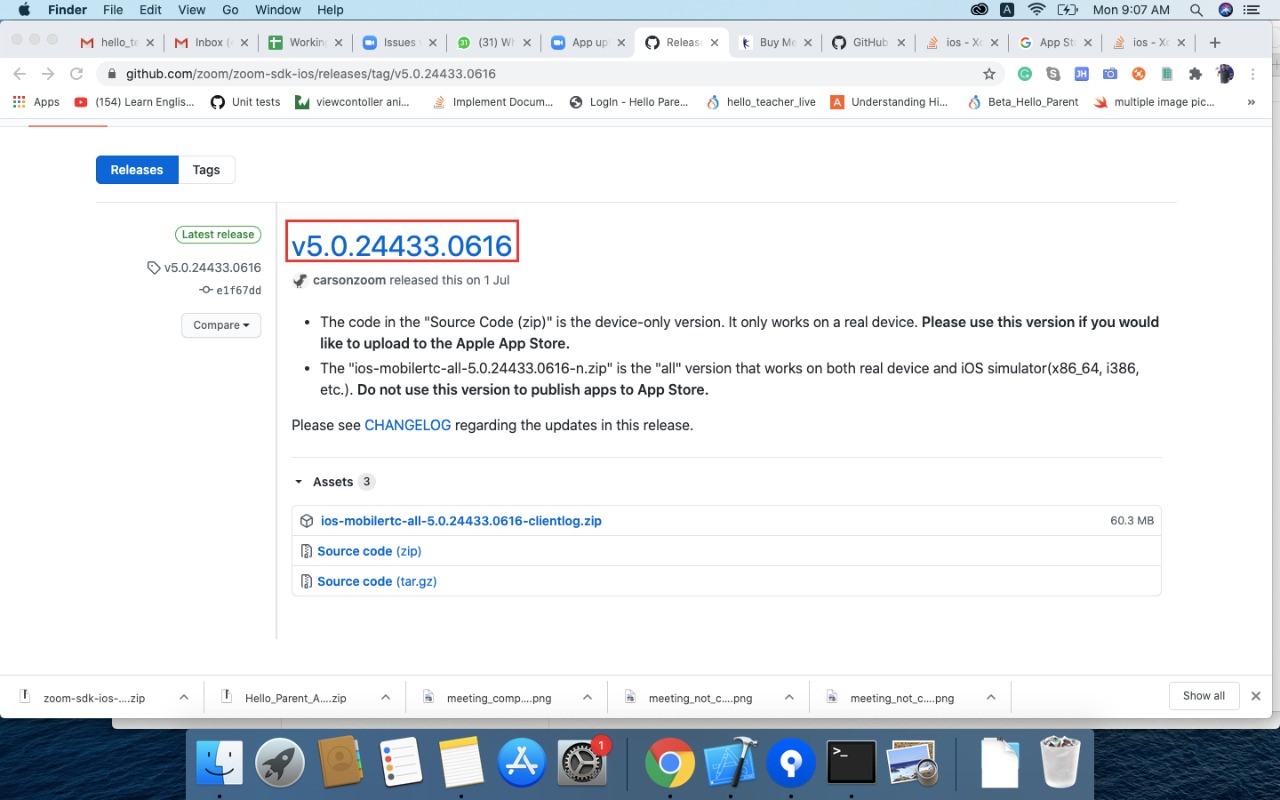This screenshot has width=1280, height=800.
Task: Open the hello_teacher_live bookmark
Action: point(761,102)
